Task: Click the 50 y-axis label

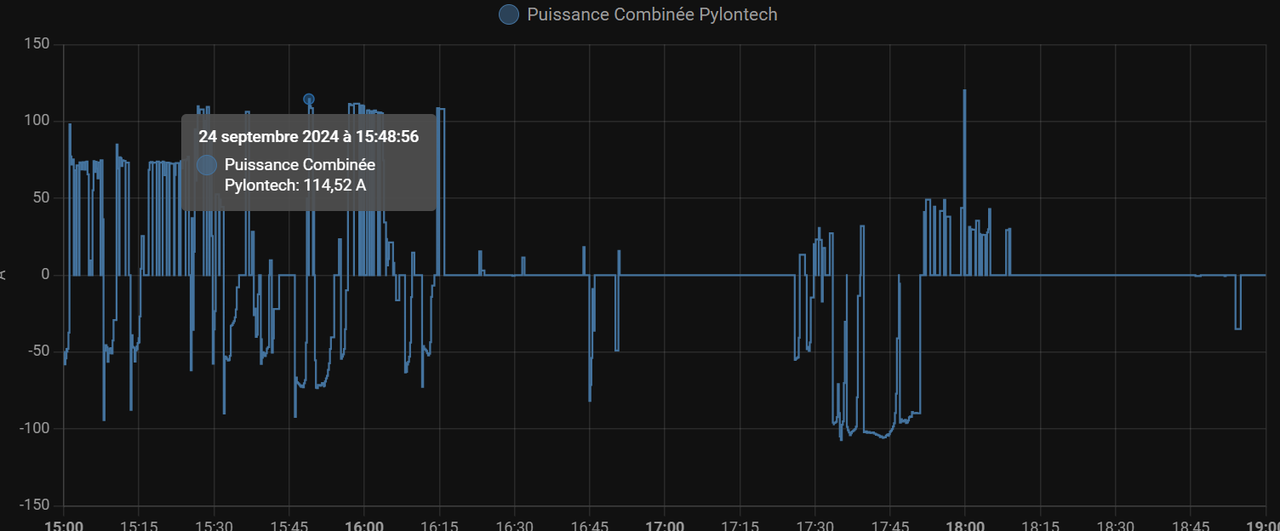Action: pos(41,198)
